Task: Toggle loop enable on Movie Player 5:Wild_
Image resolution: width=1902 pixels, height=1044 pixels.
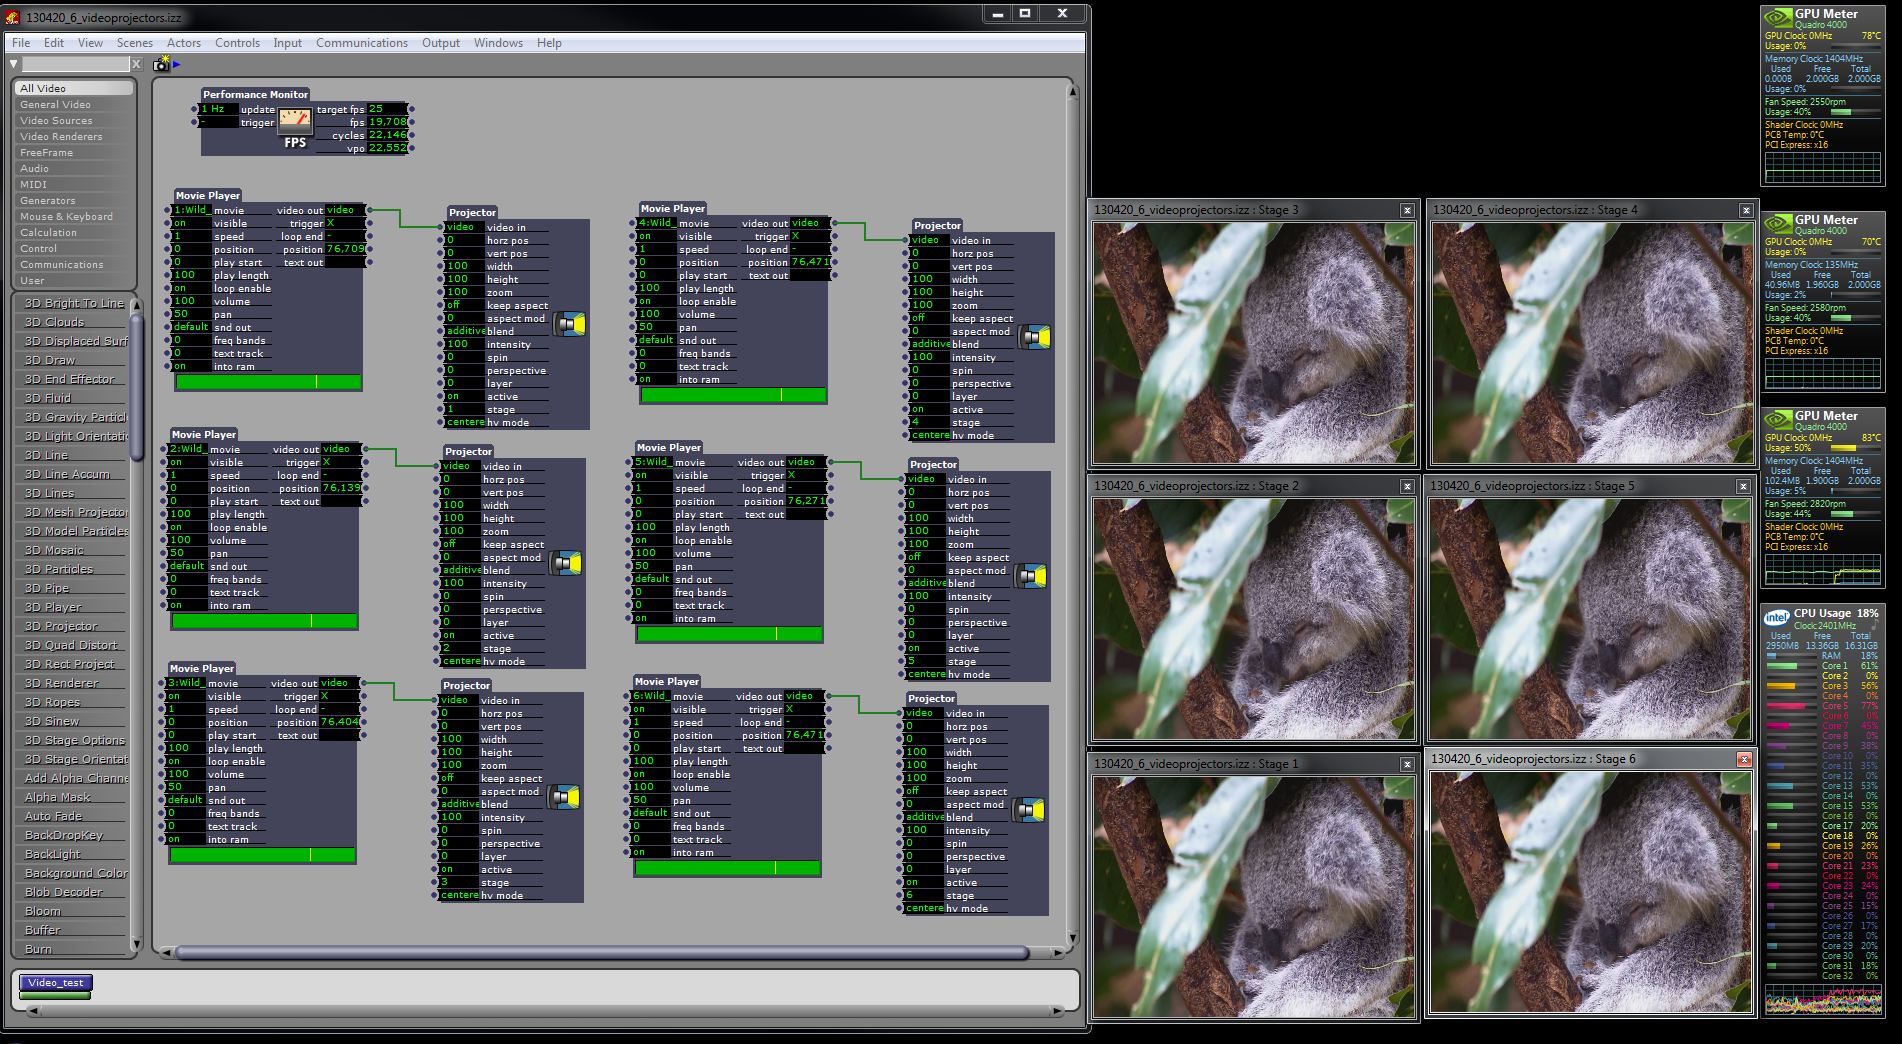Action: pos(652,540)
